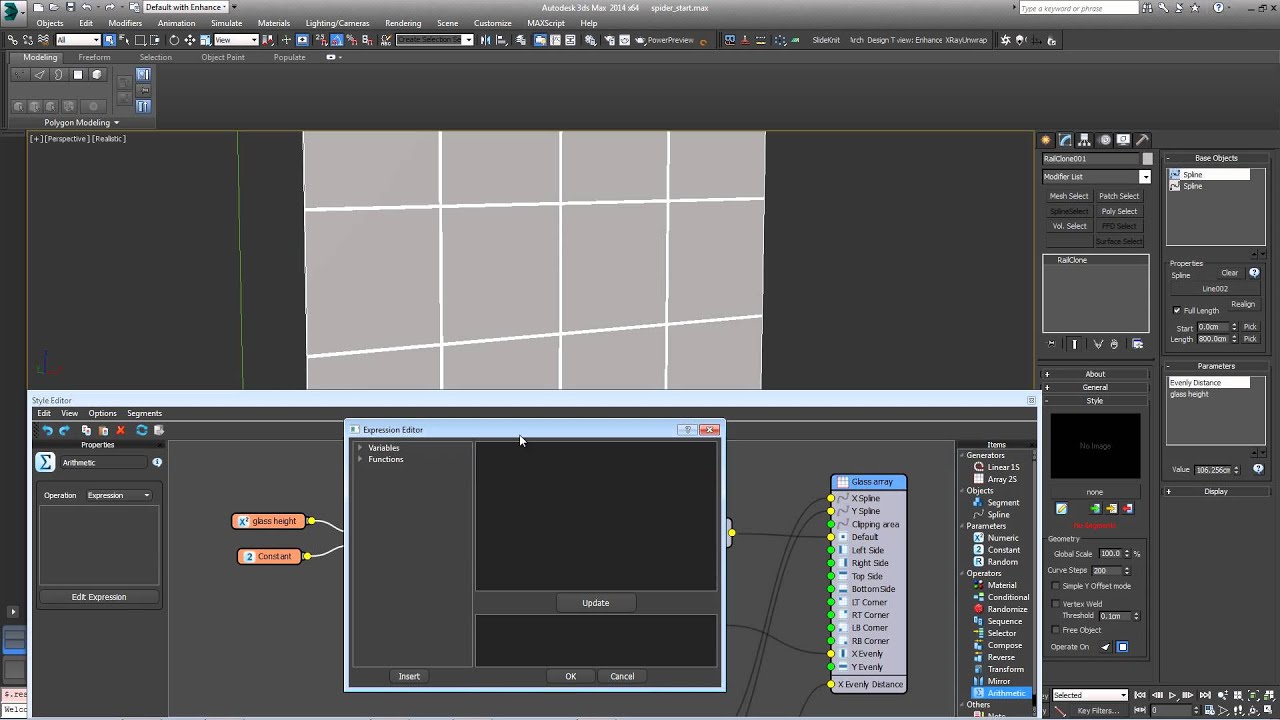The height and width of the screenshot is (720, 1280).
Task: Click Update button in Expression Editor
Action: coord(596,603)
